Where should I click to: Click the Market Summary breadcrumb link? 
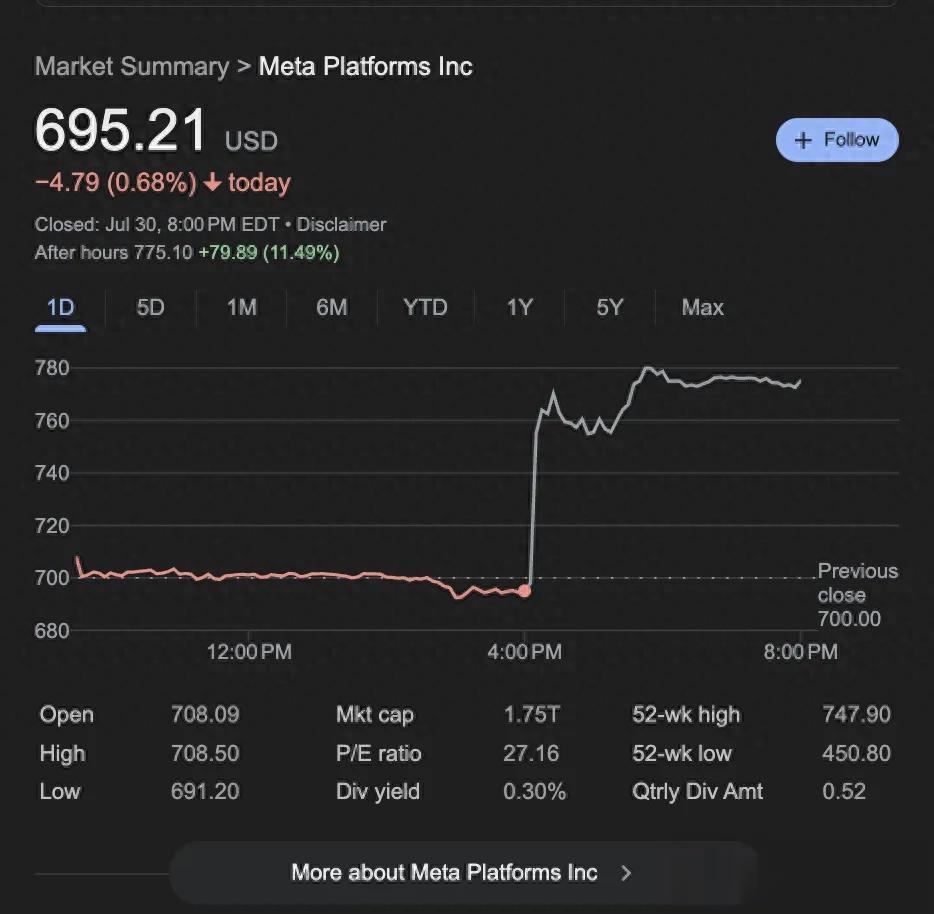[131, 66]
